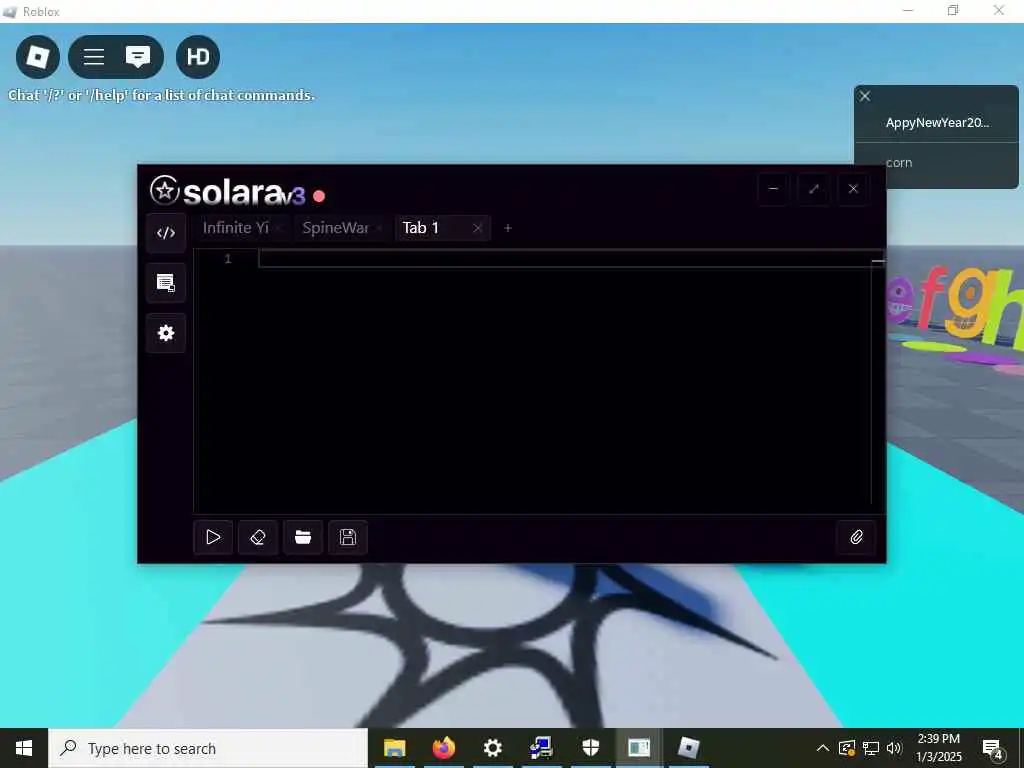Minimize the Solara window
Screen dimensions: 1024x768
(x=773, y=189)
